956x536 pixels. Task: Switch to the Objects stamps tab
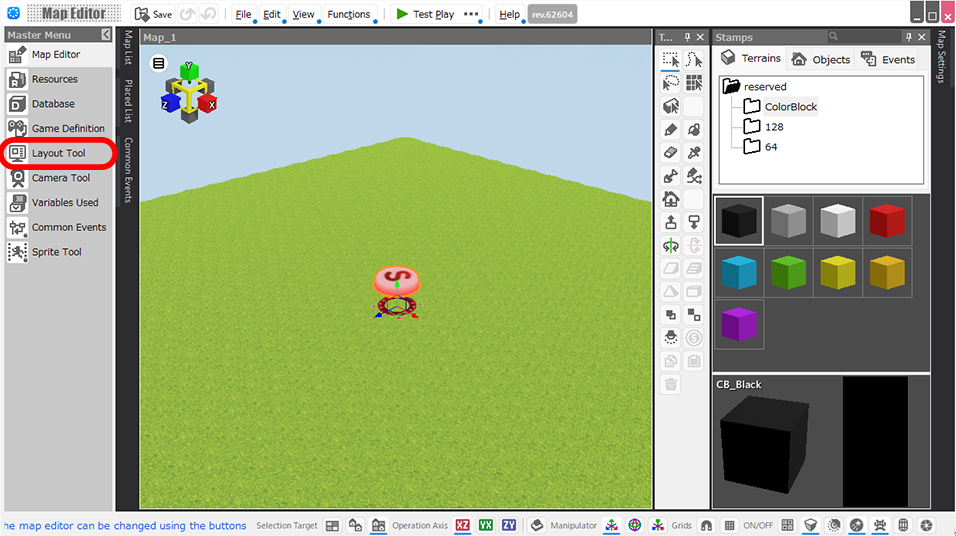(820, 59)
